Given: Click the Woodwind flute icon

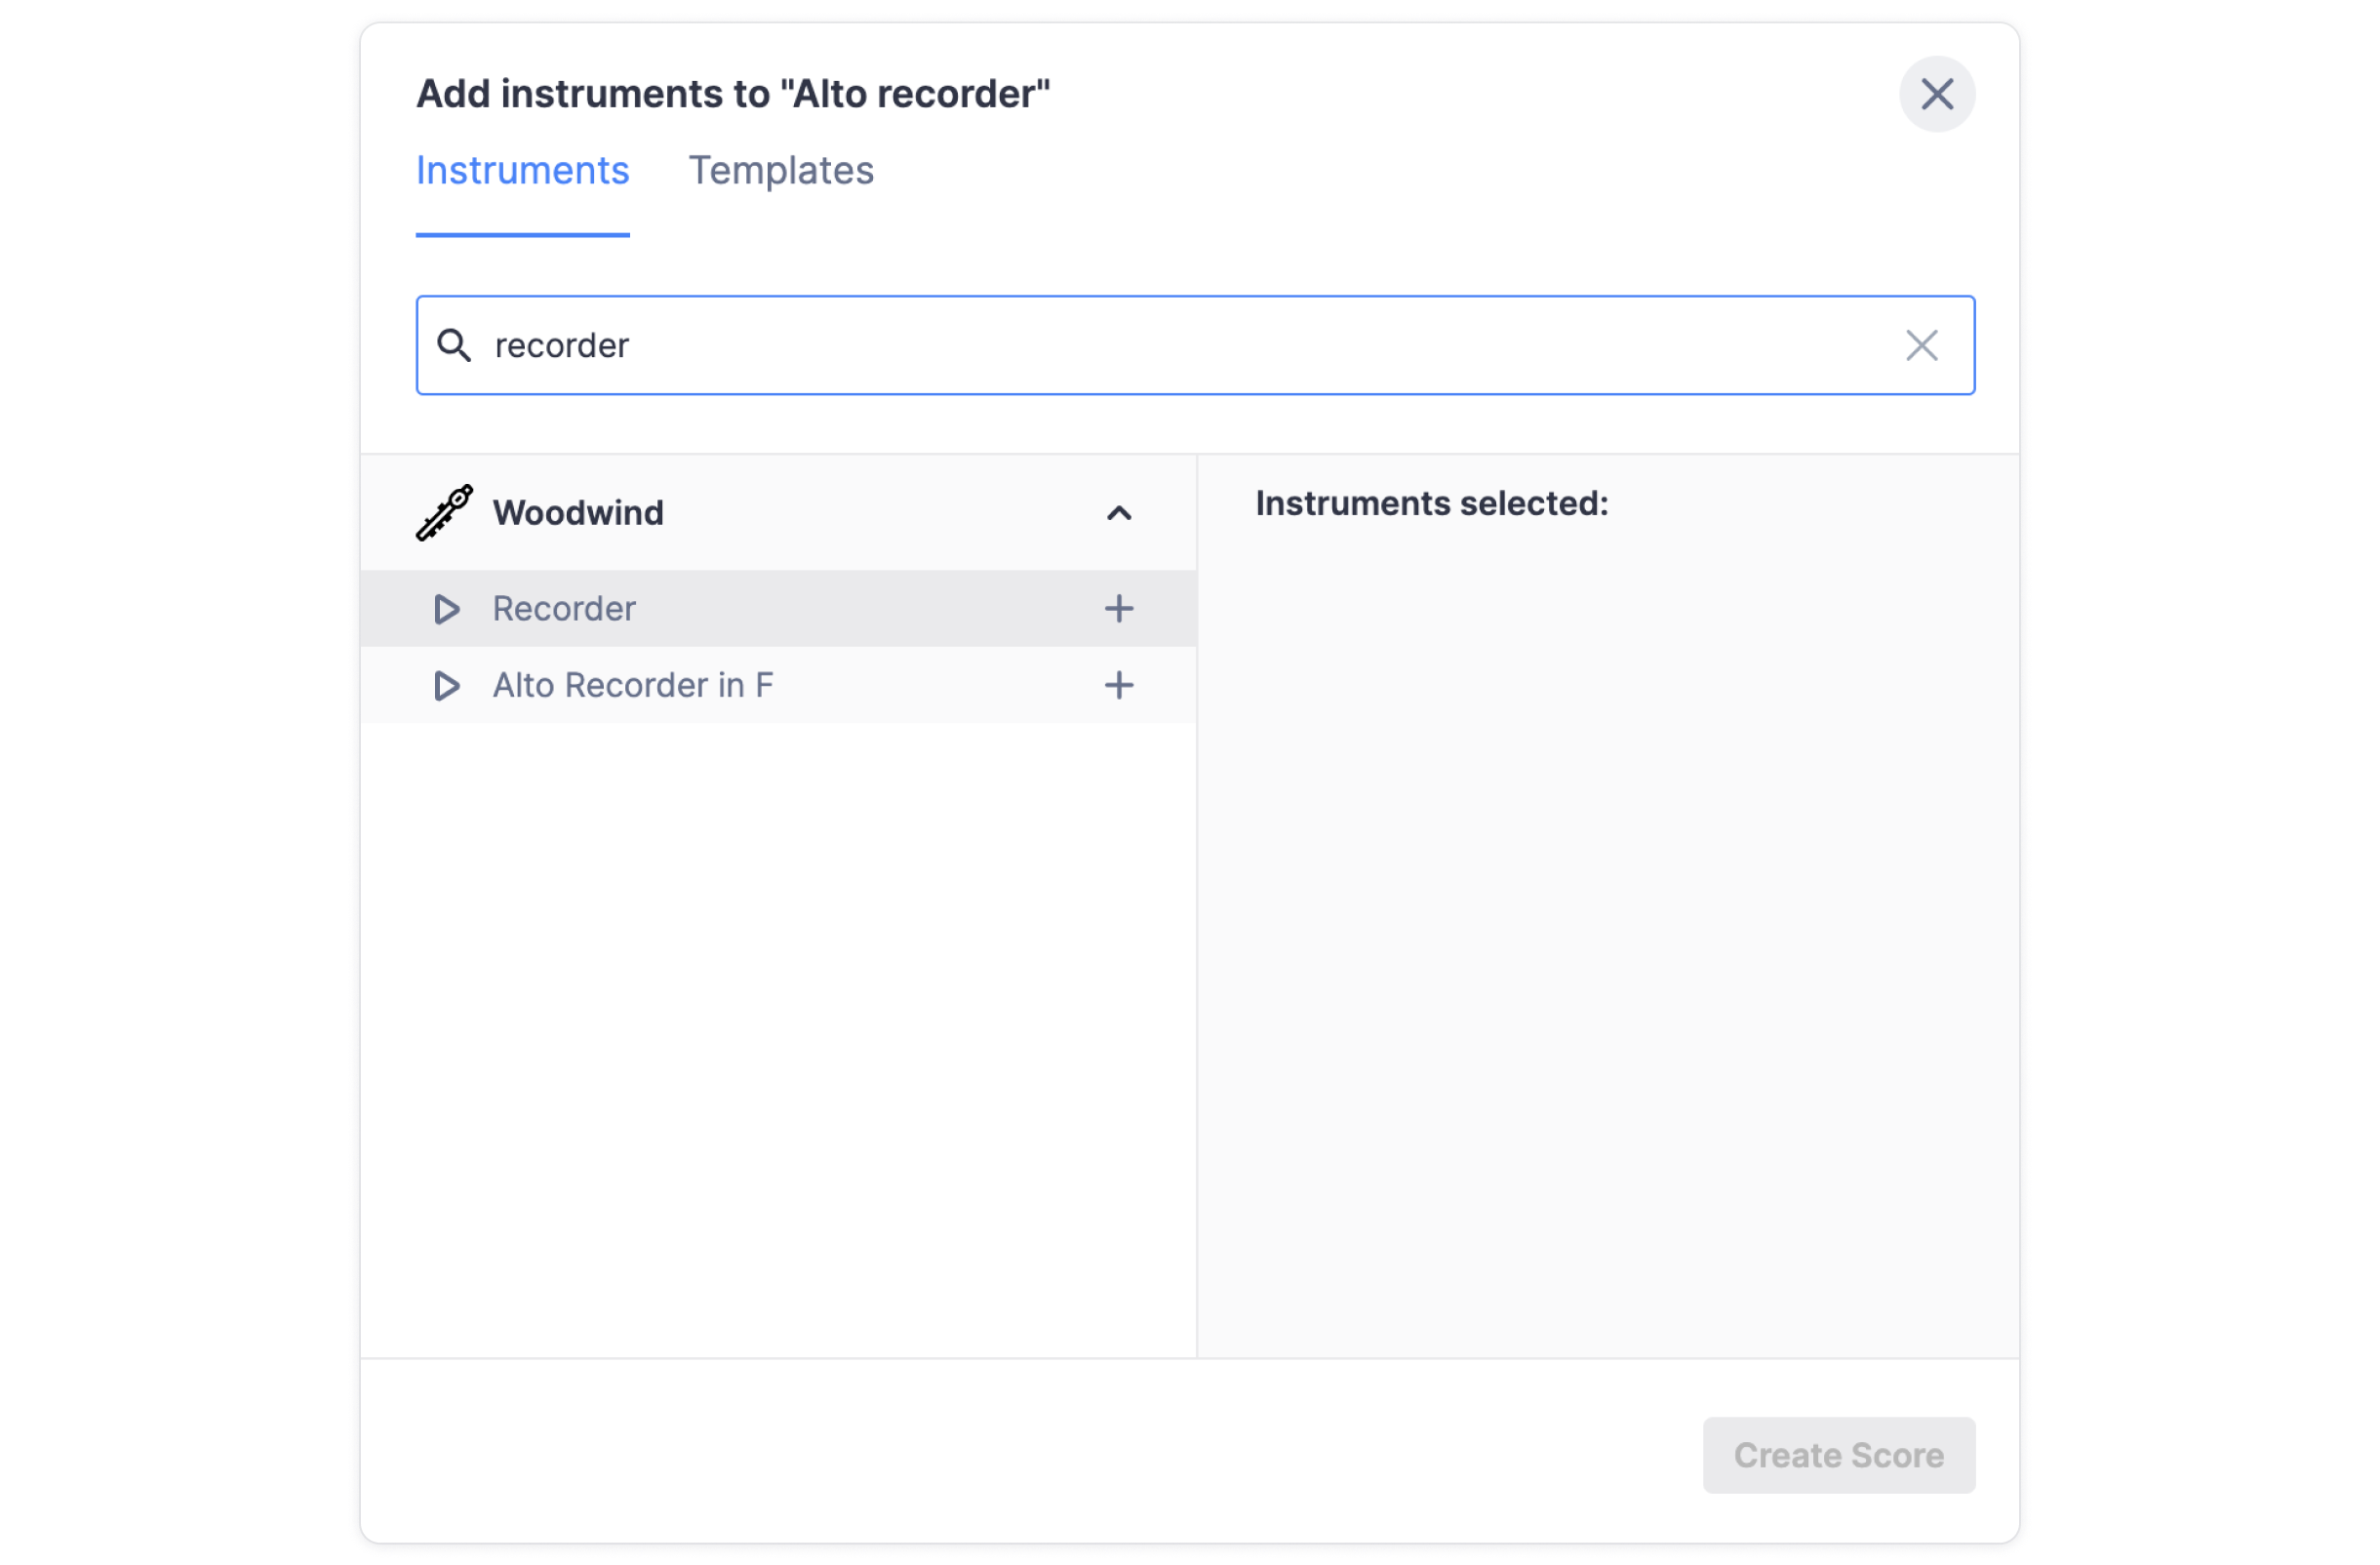Looking at the screenshot, I should [444, 512].
